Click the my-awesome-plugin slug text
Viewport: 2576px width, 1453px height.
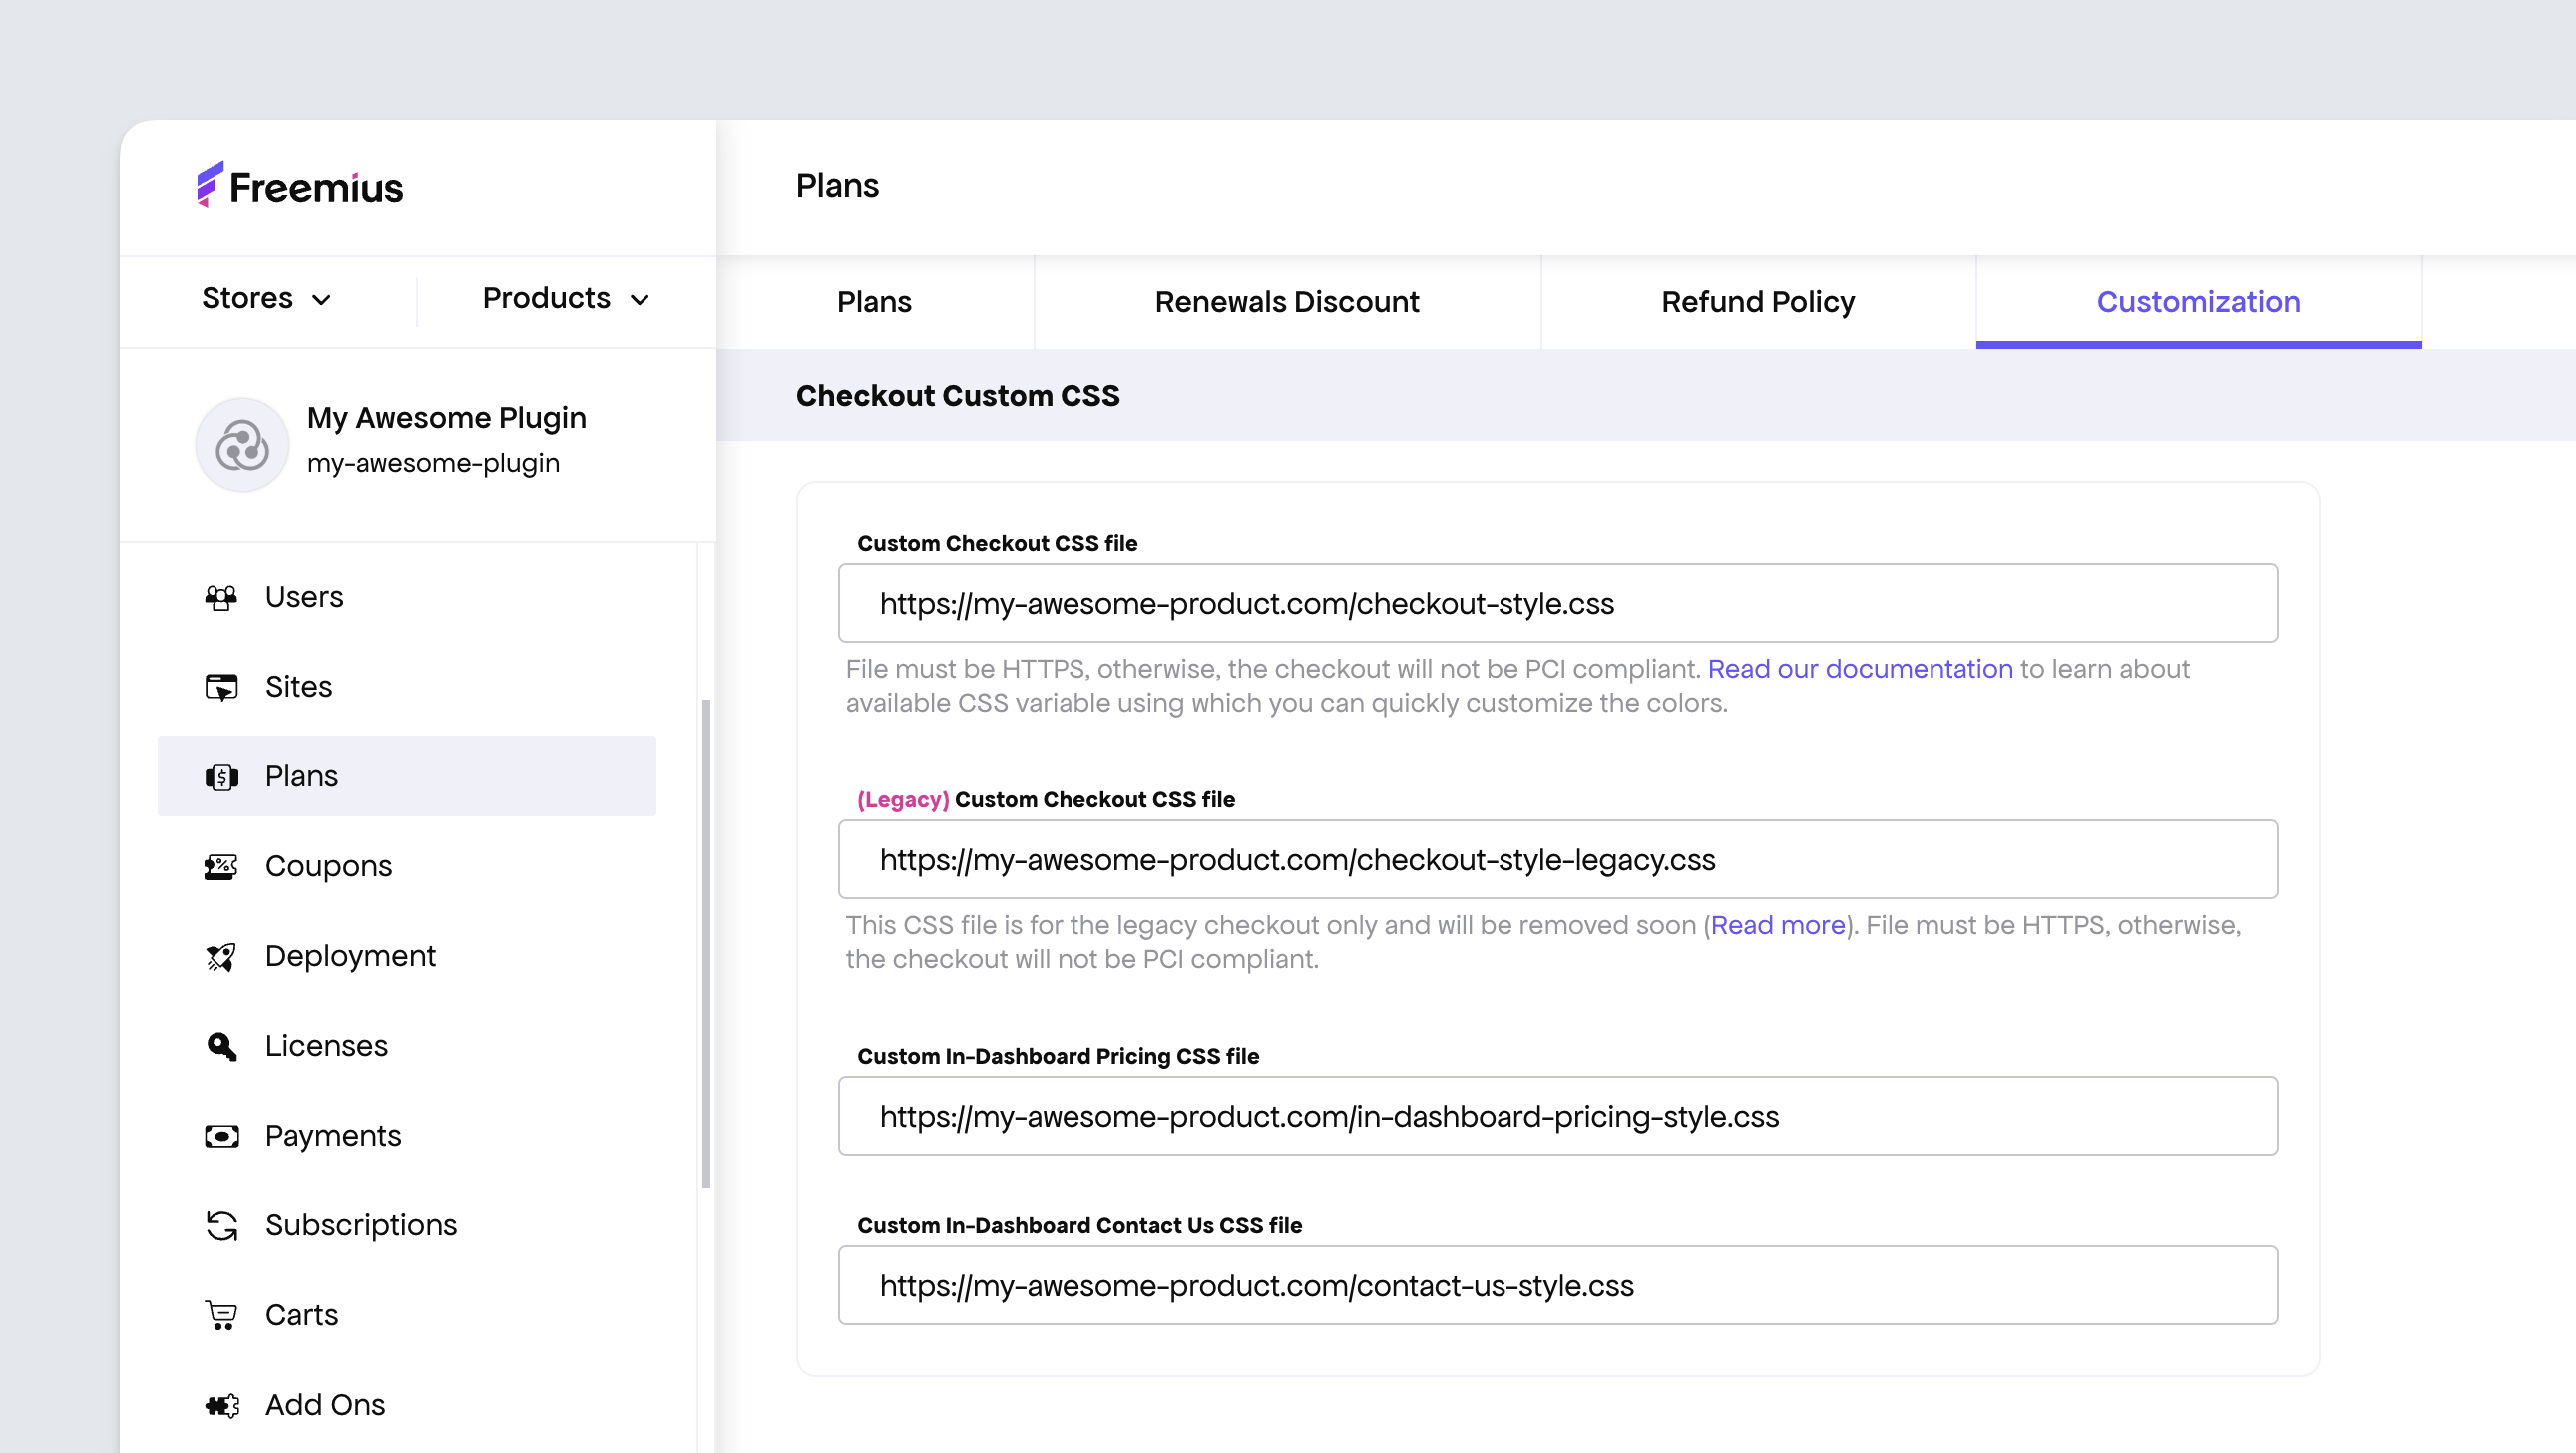point(434,463)
